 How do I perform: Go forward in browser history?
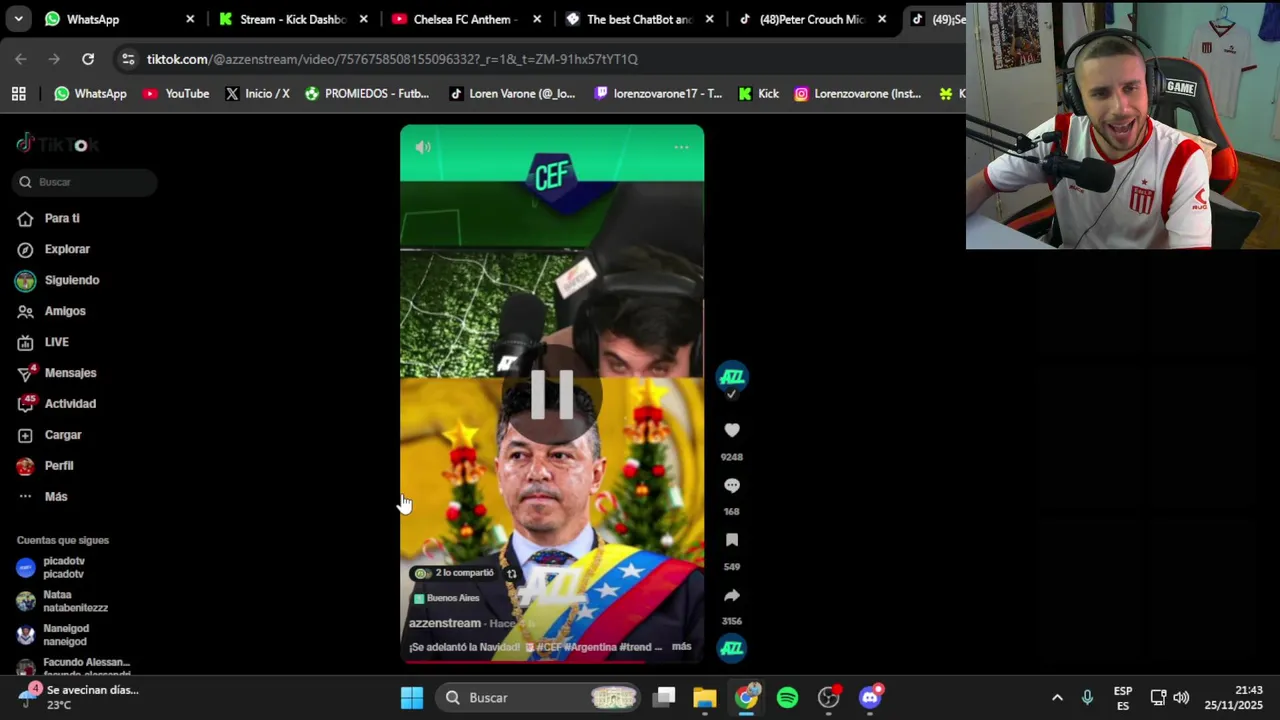tap(54, 59)
